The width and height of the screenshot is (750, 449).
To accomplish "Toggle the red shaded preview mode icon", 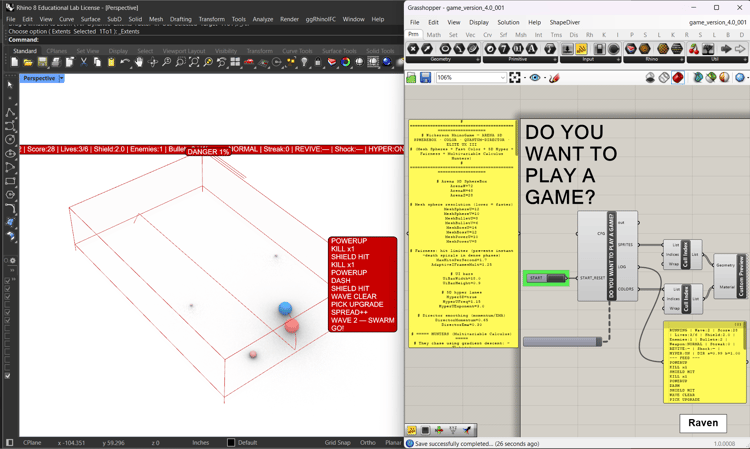I will coord(678,77).
